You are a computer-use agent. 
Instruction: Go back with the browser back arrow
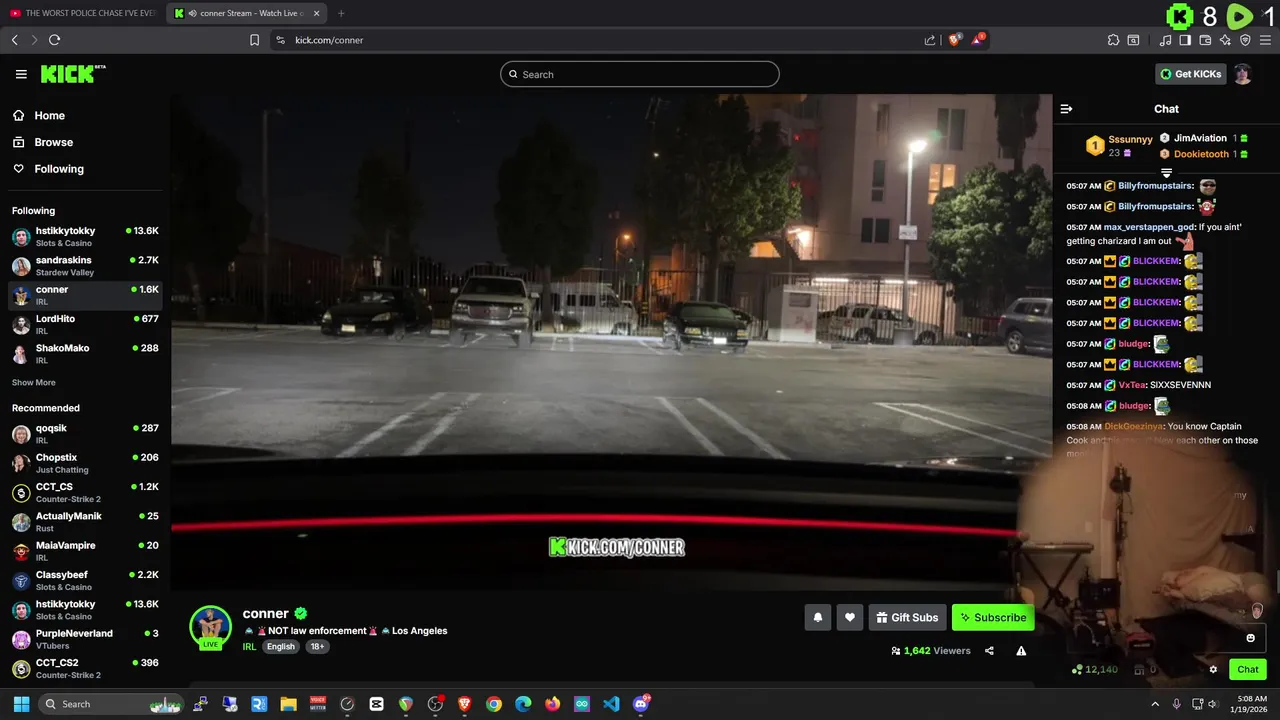coord(14,40)
